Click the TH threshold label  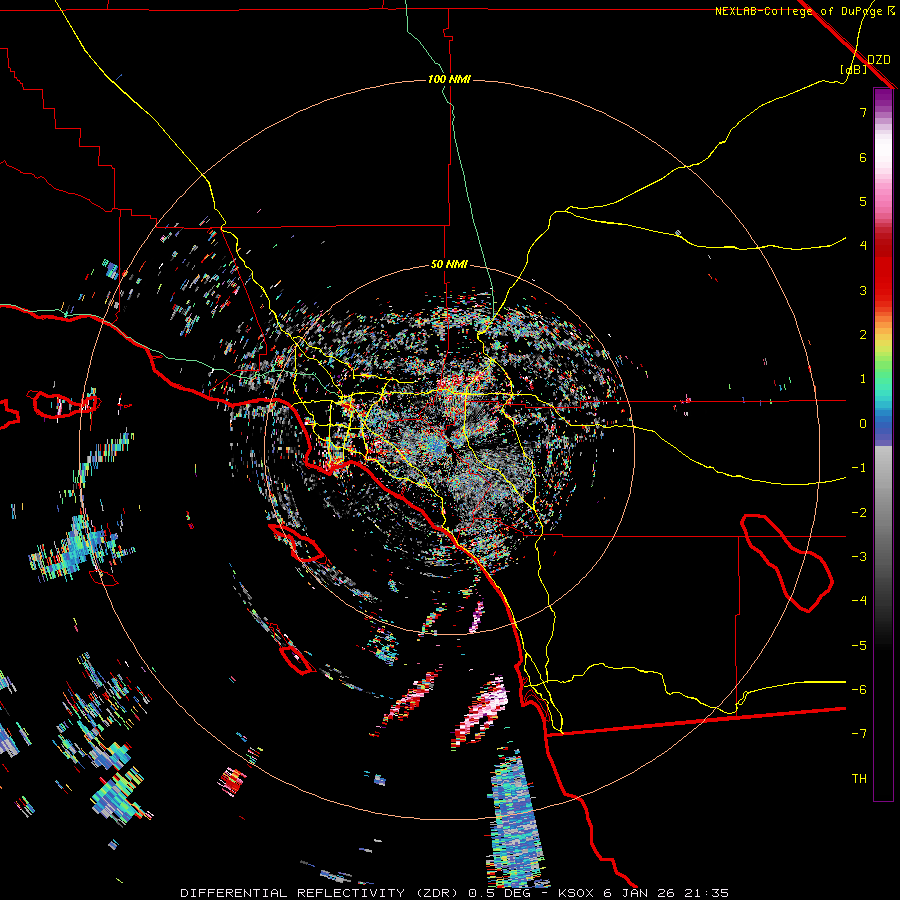859,779
